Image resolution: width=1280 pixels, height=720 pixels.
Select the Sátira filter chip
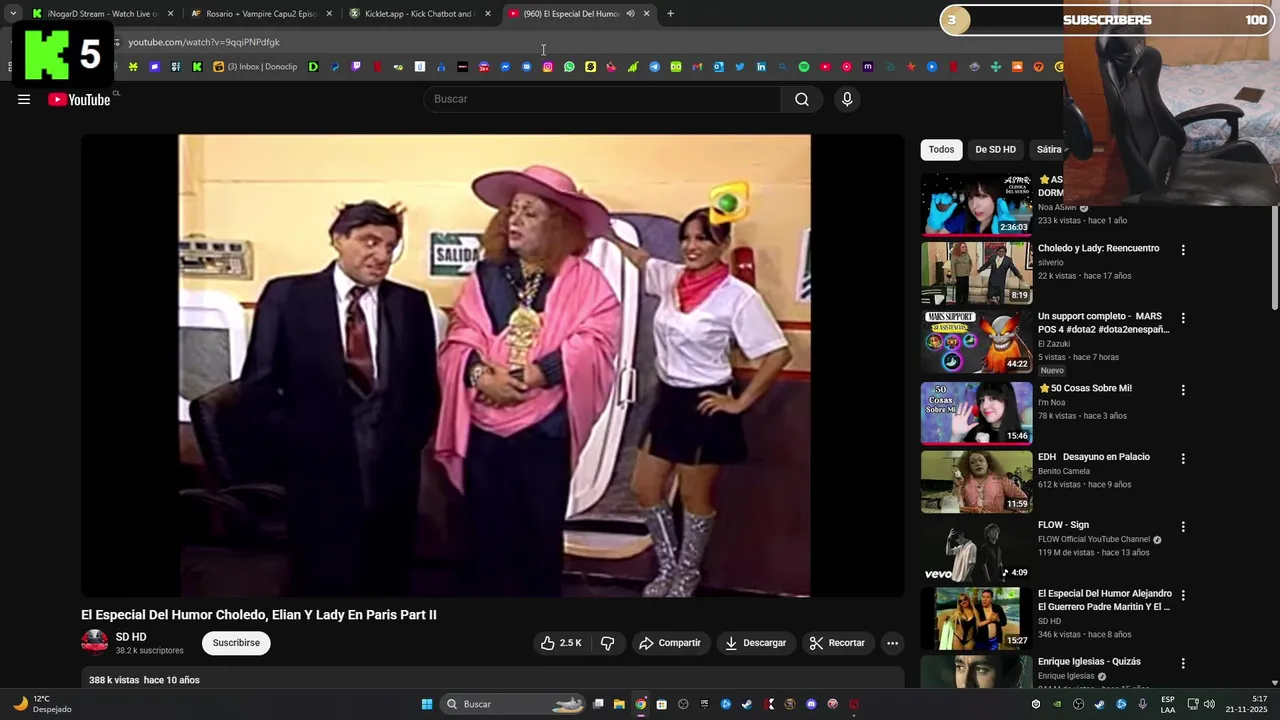pyautogui.click(x=1049, y=150)
